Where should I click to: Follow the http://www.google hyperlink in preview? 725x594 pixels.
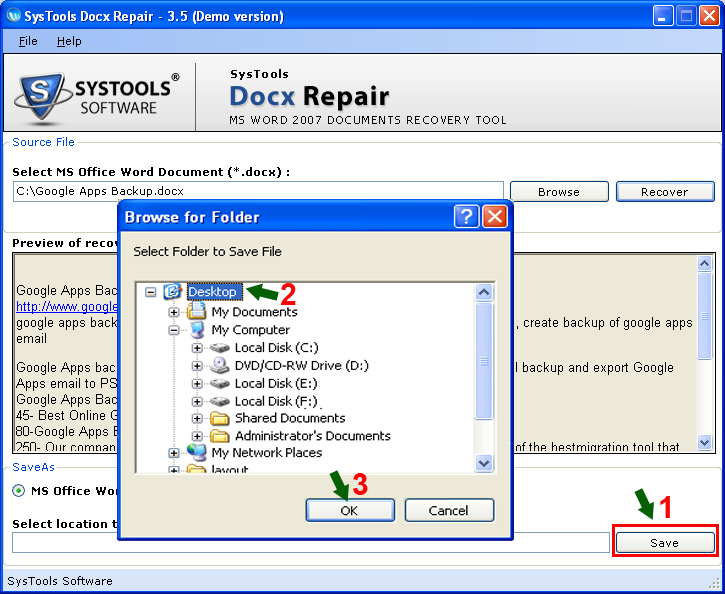click(x=67, y=306)
